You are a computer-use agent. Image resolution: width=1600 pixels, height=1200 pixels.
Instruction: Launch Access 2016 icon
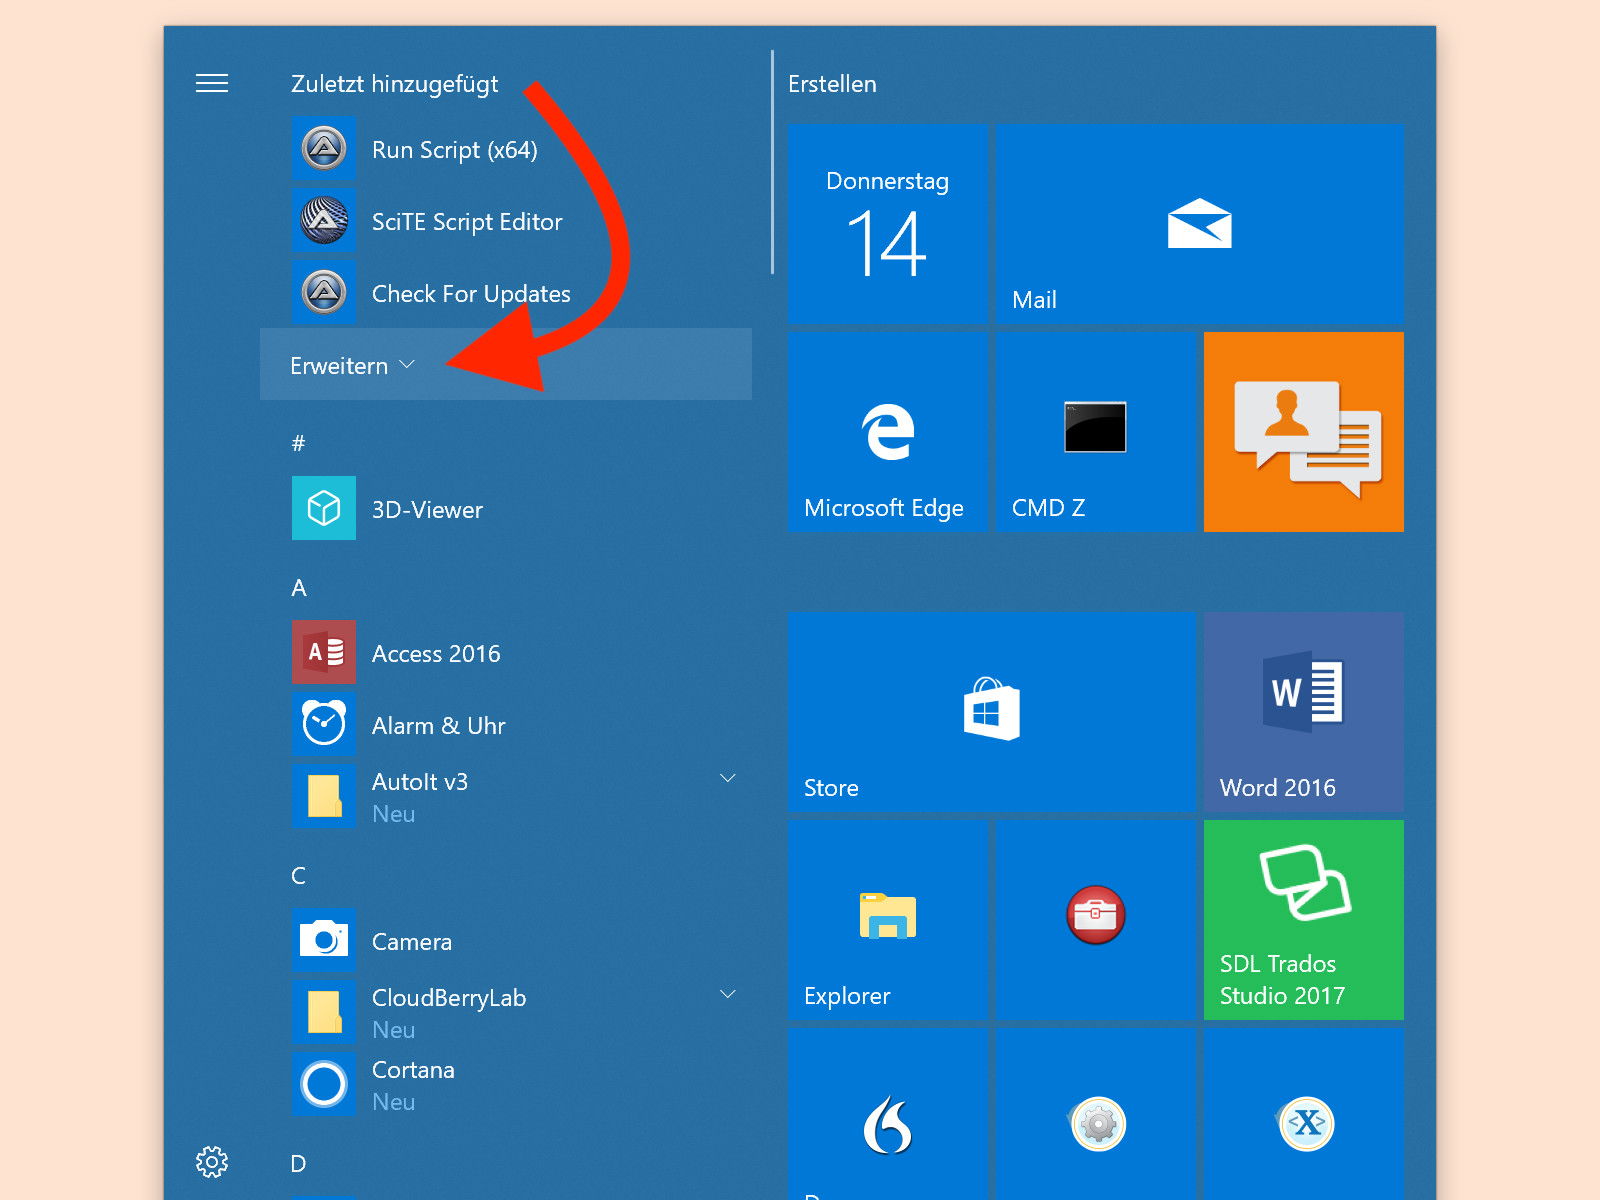(324, 652)
